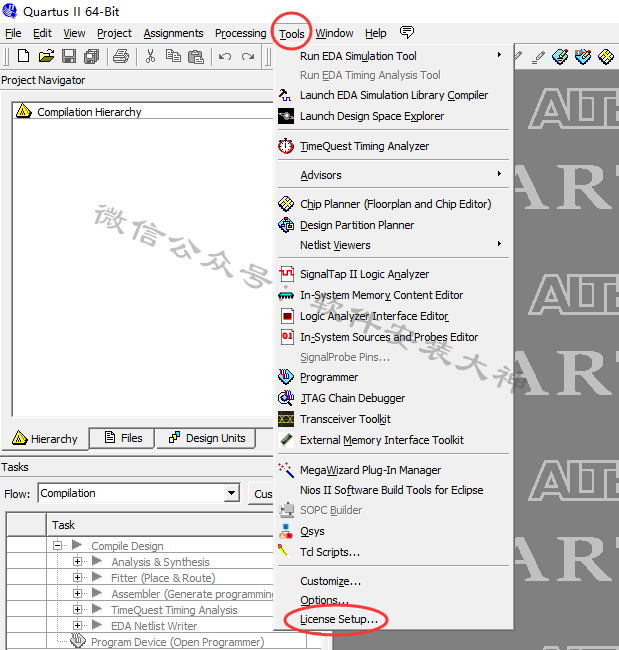Expand the Advisors submenu arrow
The height and width of the screenshot is (650, 619).
[499, 174]
